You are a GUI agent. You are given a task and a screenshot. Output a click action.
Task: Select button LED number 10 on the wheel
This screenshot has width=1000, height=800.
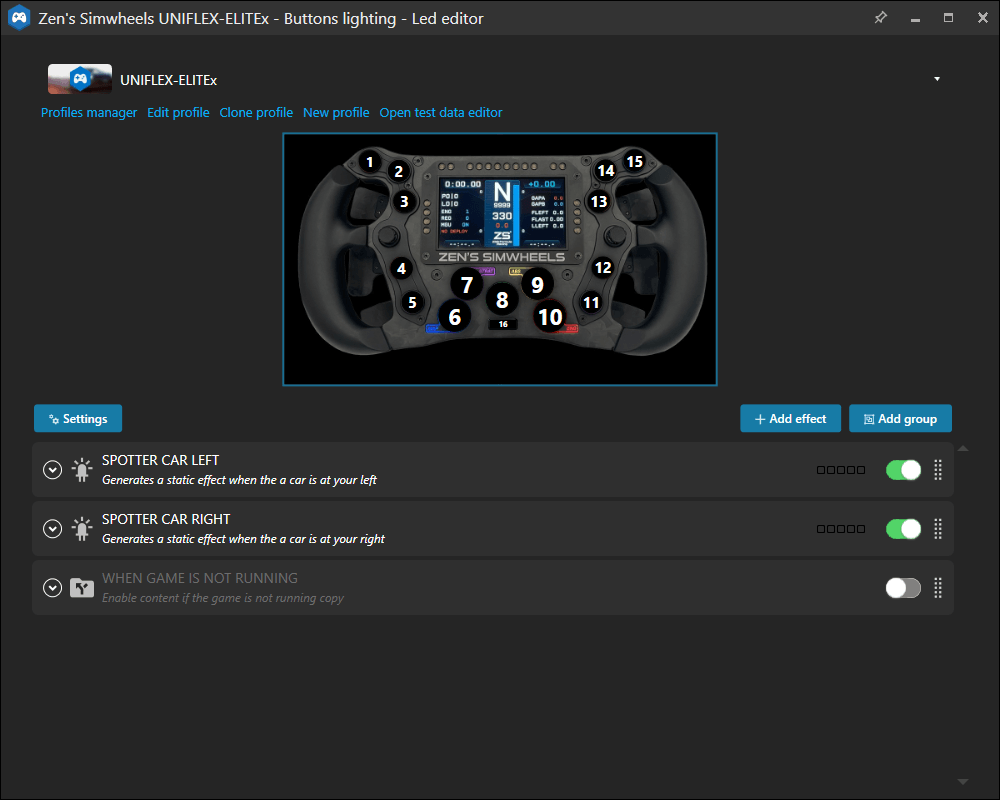550,317
